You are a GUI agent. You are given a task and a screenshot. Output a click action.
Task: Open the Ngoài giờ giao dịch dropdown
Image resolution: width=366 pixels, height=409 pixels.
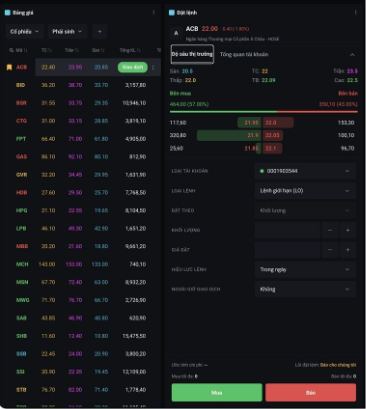click(x=305, y=289)
